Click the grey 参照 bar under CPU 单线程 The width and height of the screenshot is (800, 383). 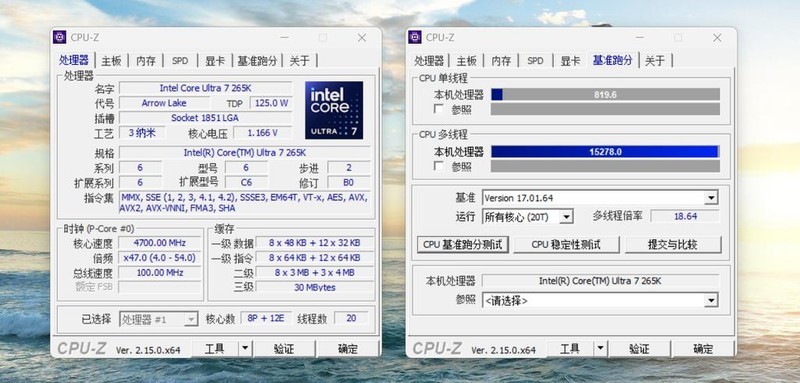coord(605,109)
